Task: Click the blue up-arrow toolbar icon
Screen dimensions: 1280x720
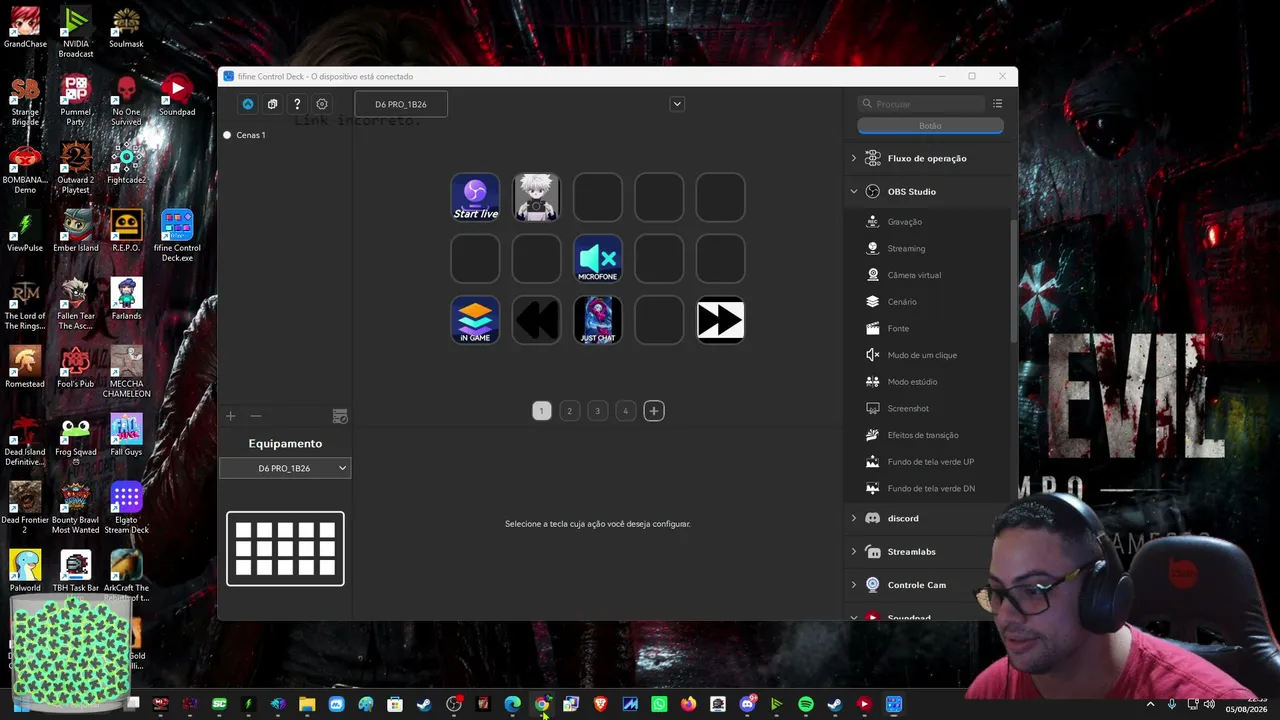Action: tap(248, 104)
